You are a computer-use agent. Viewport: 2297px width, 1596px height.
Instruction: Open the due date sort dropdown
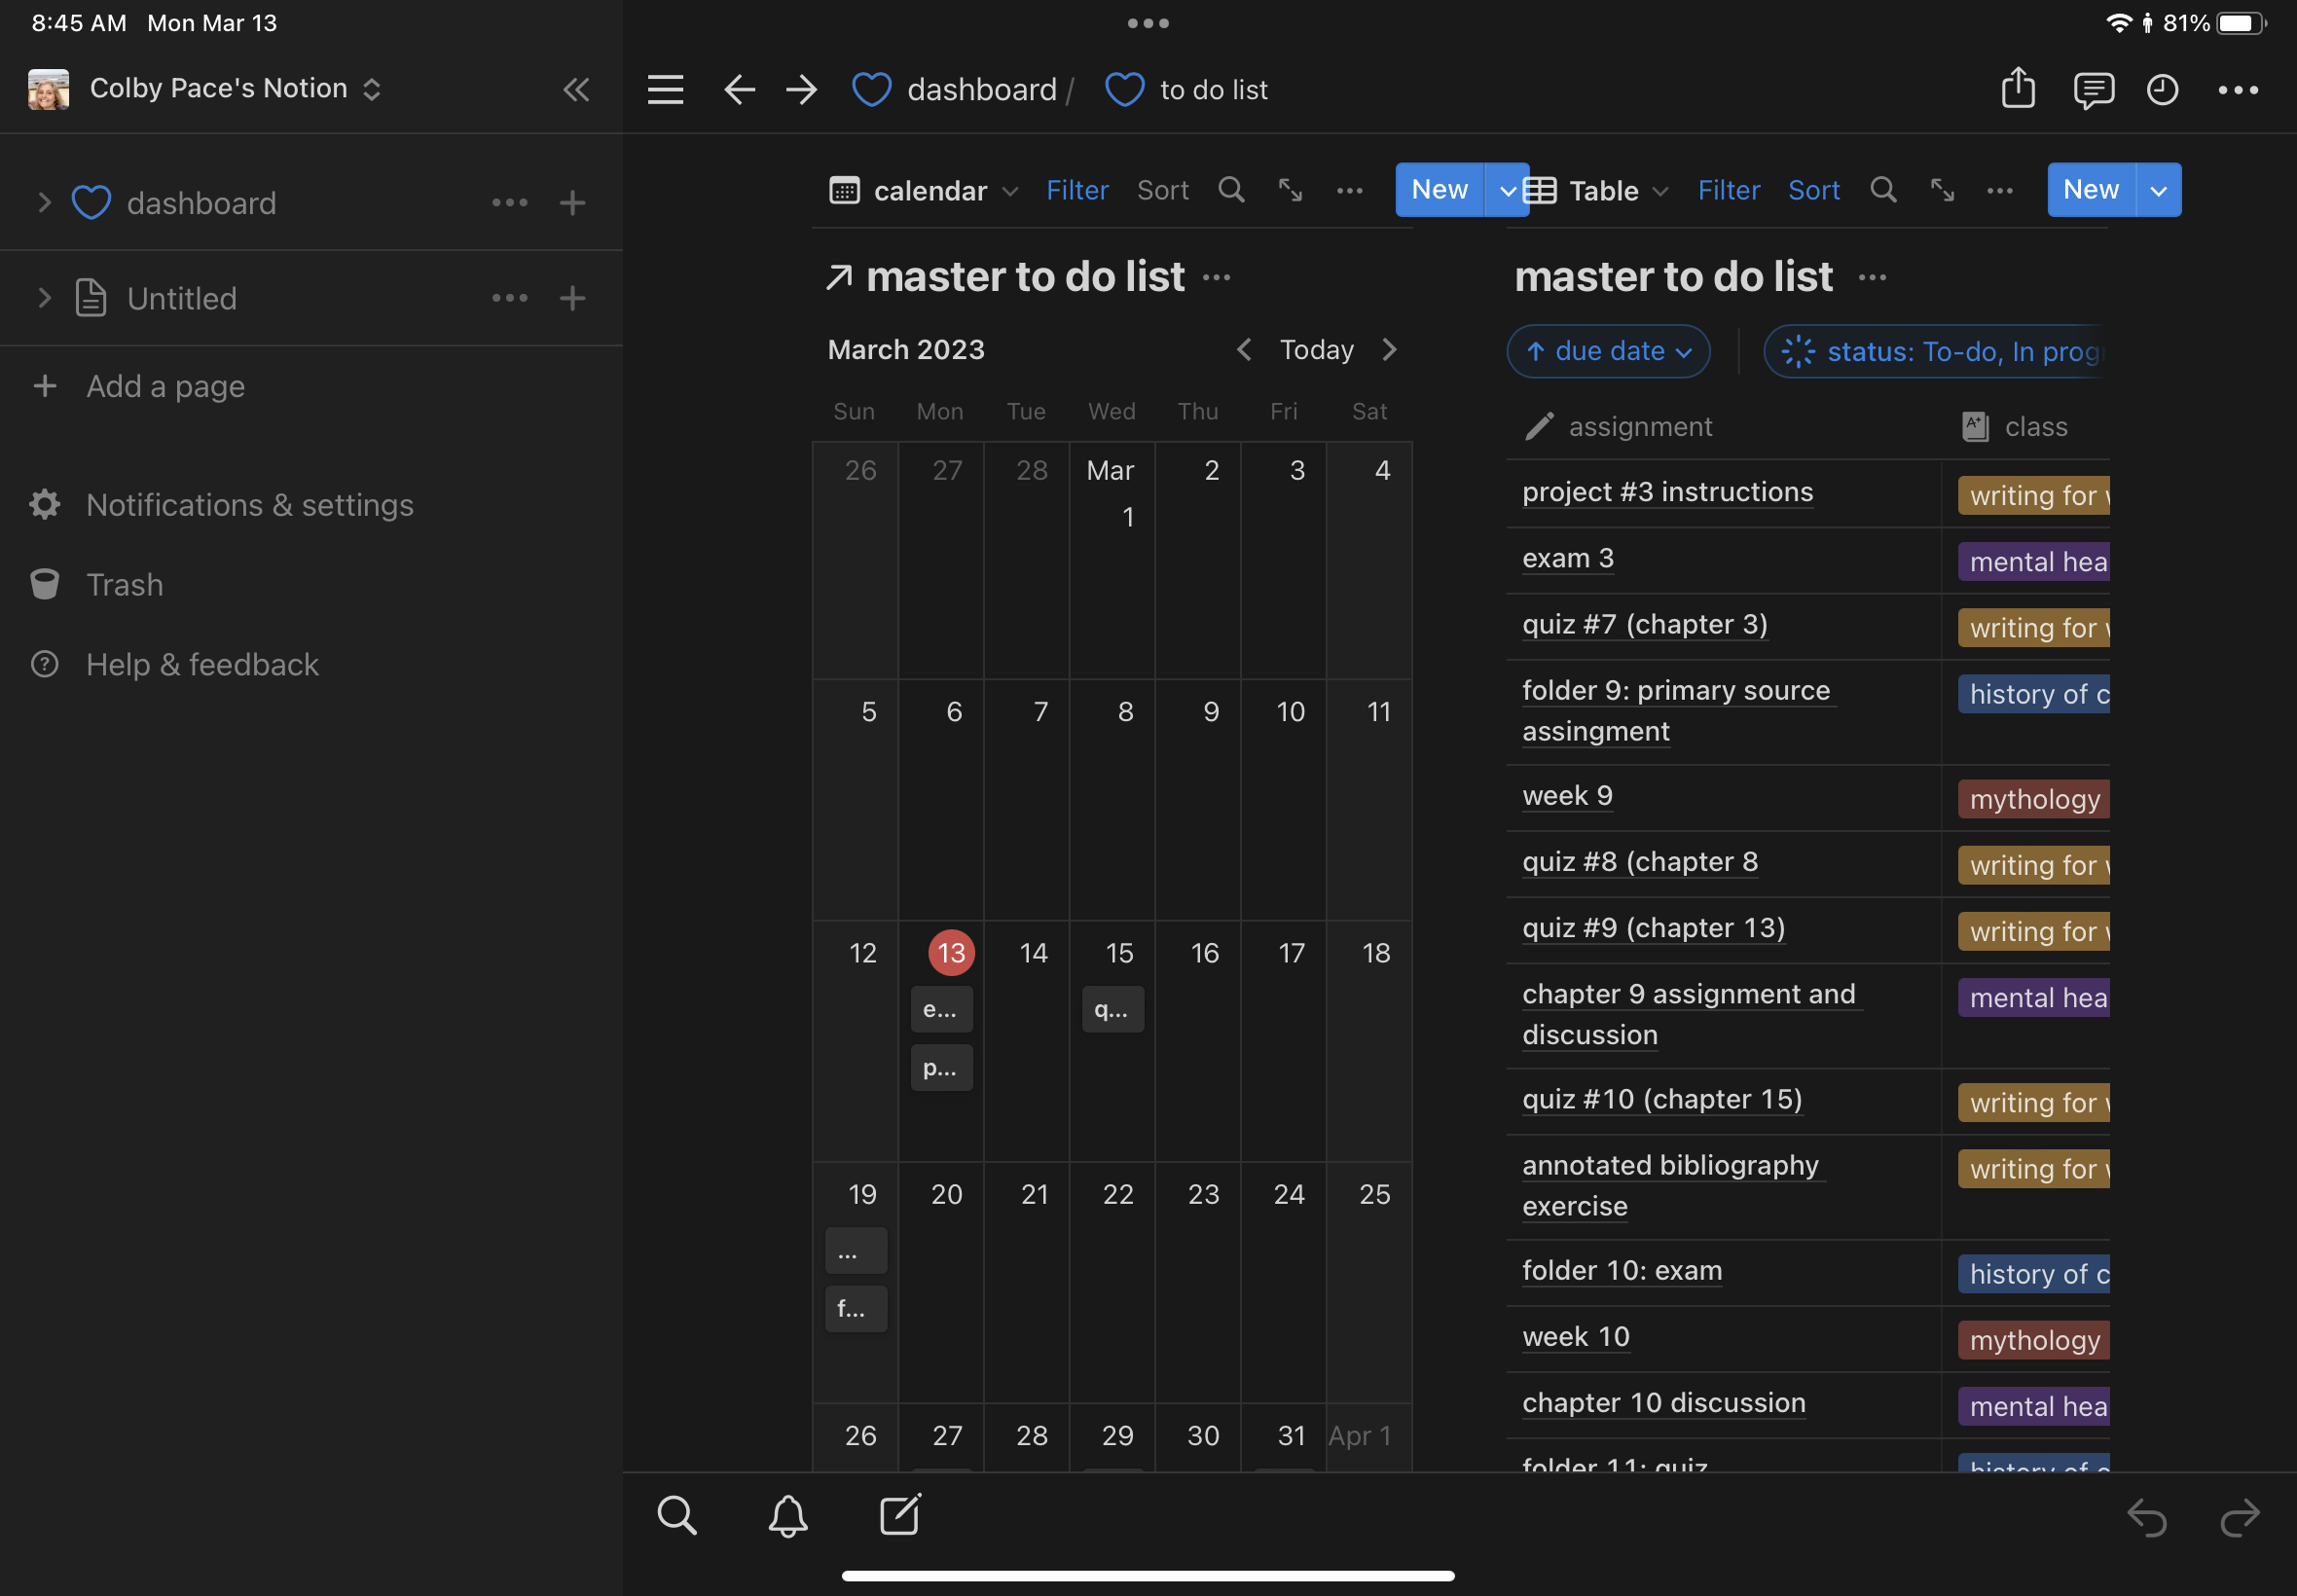(x=1608, y=351)
